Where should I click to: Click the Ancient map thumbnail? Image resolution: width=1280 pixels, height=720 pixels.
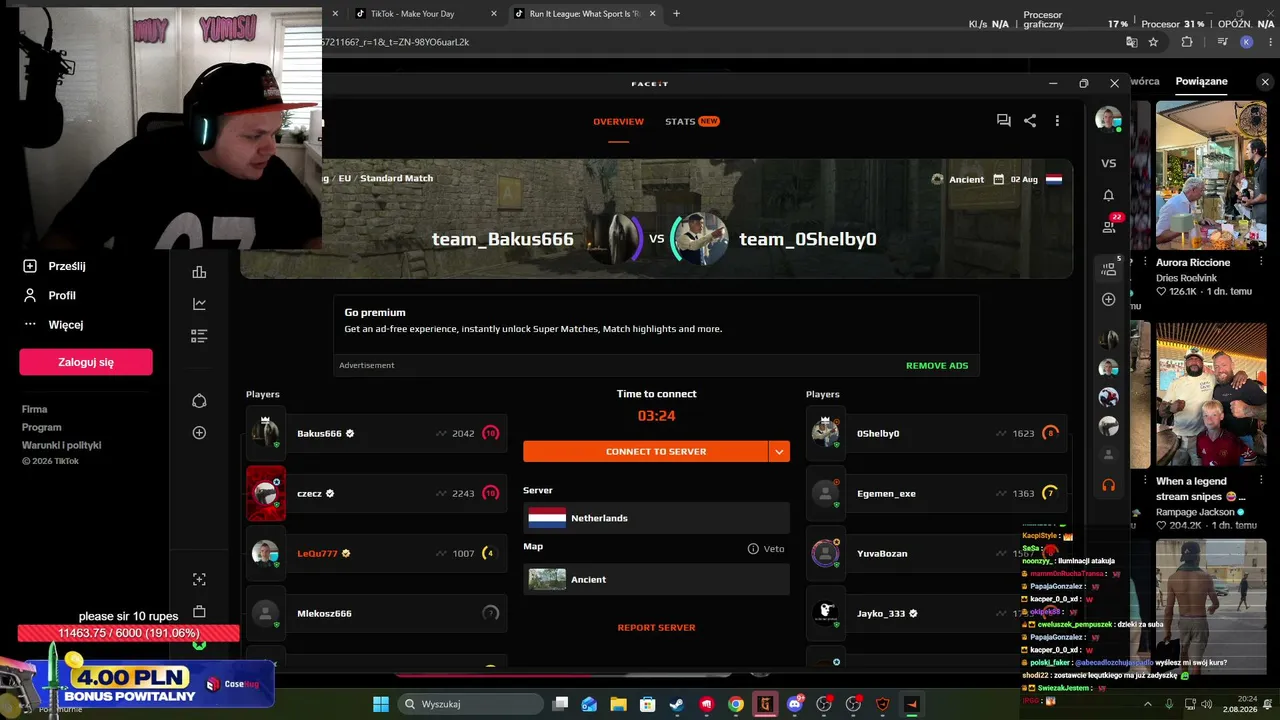(547, 579)
